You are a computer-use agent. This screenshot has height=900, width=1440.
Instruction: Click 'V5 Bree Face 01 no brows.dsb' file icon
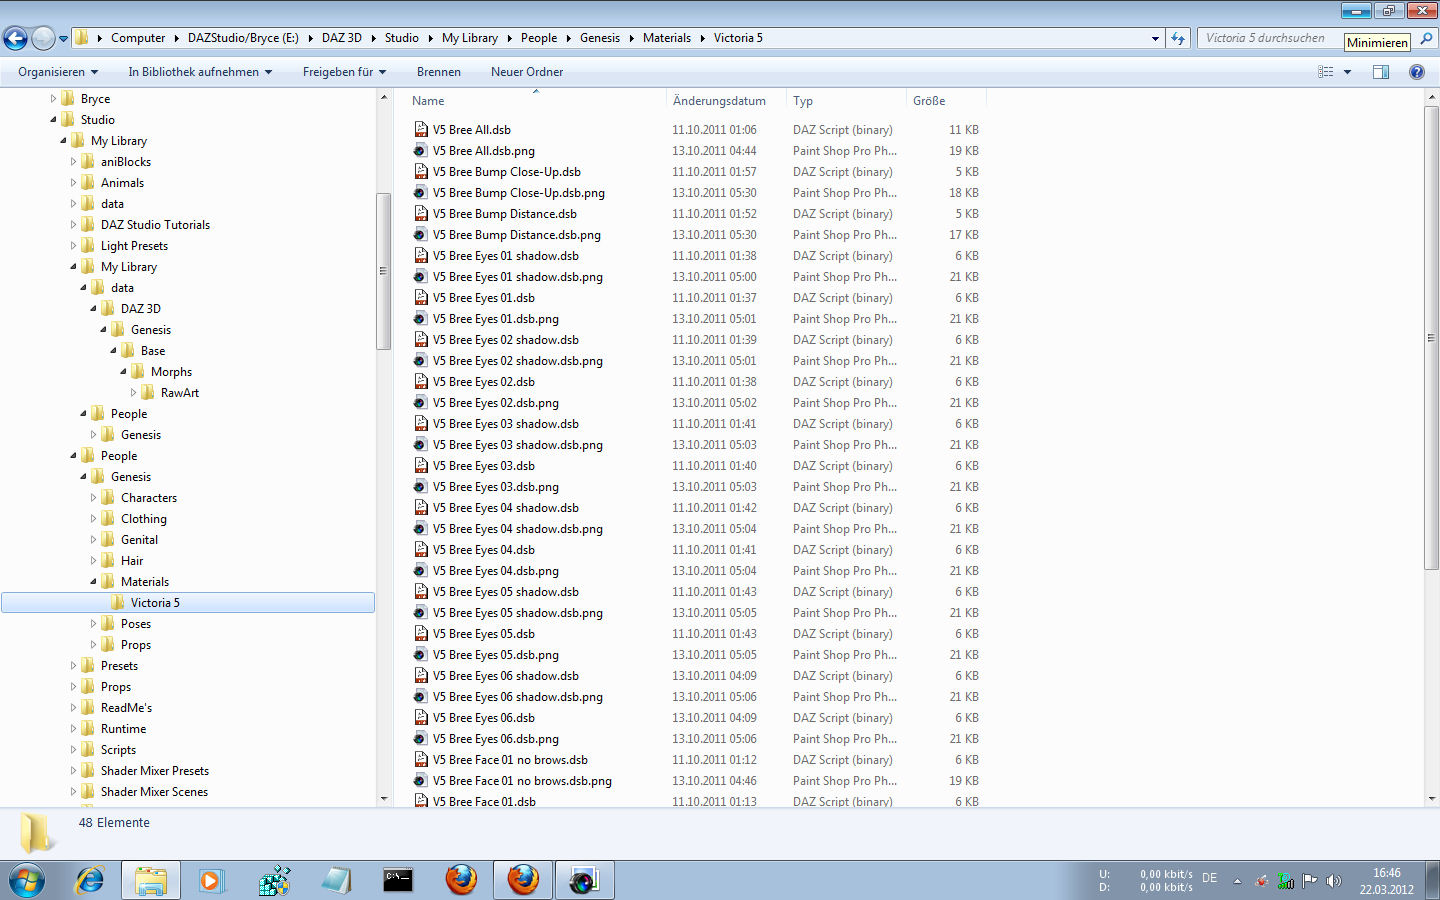(421, 760)
